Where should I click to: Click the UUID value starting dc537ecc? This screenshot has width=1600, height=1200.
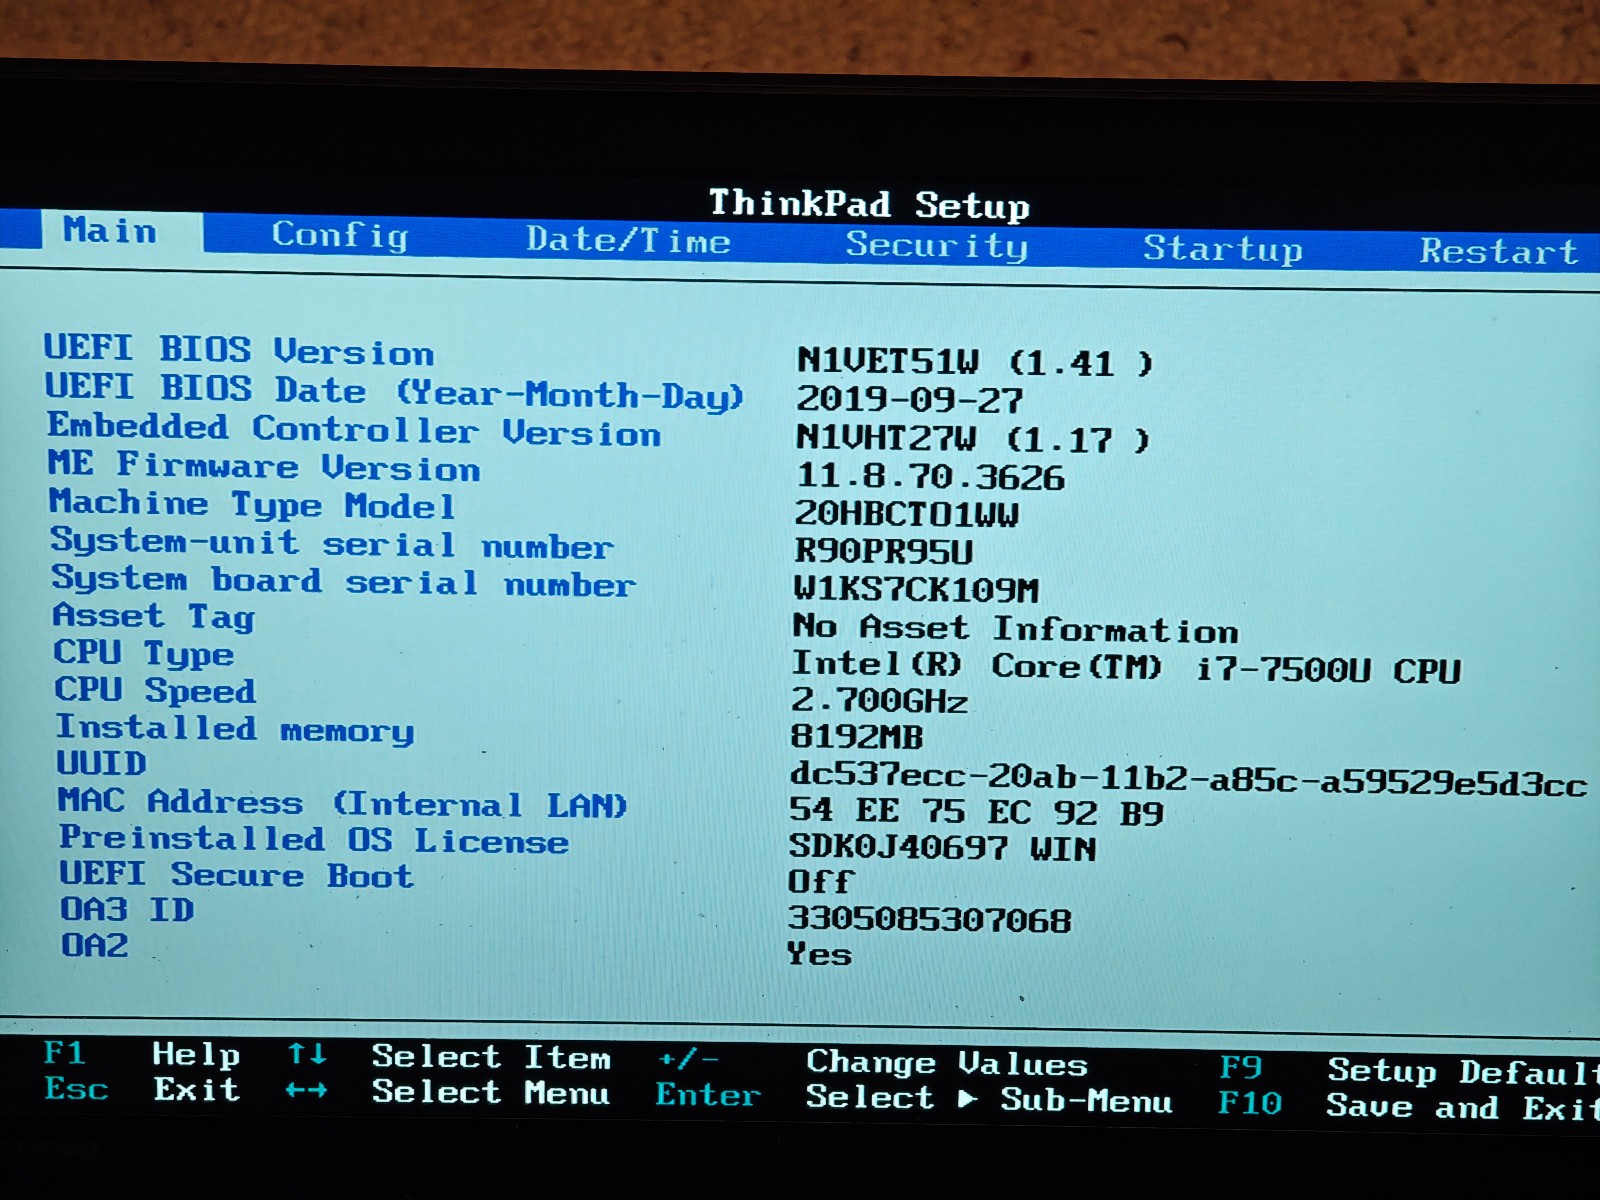coord(1188,778)
